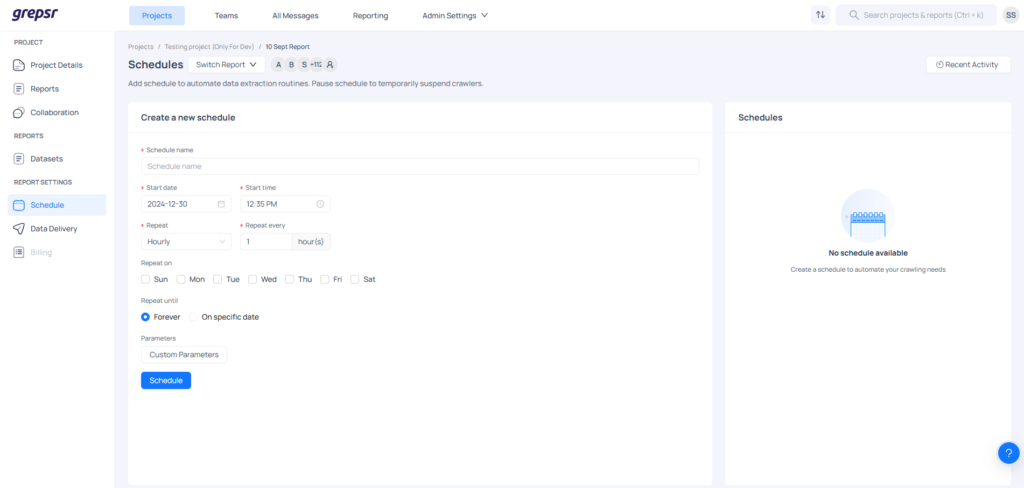Screen dimensions: 1024x488
Task: Click the SS user avatar
Action: tap(1010, 15)
